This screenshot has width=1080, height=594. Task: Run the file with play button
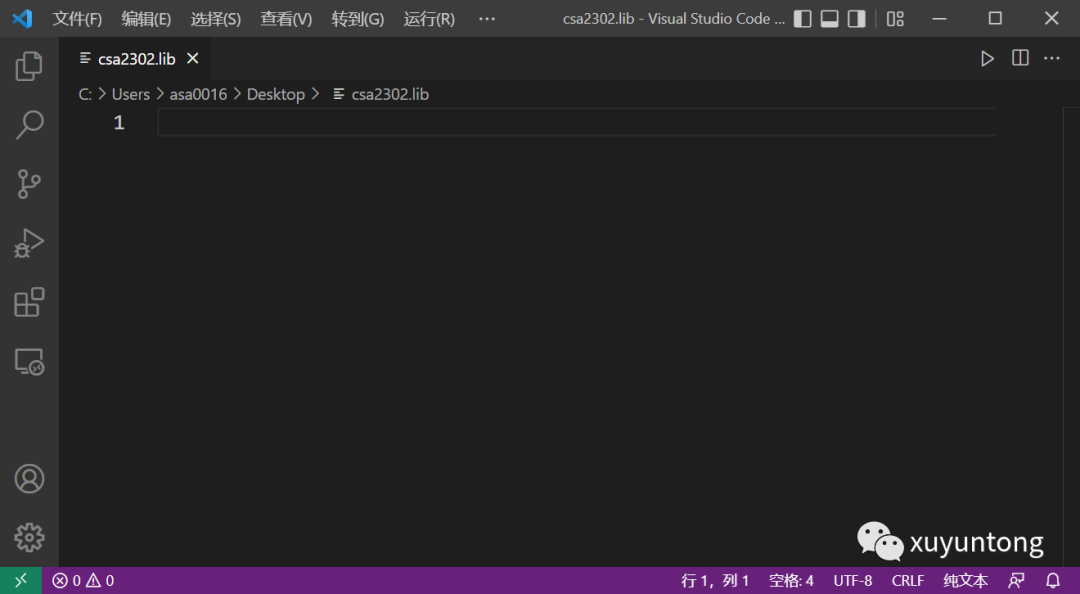[x=987, y=59]
